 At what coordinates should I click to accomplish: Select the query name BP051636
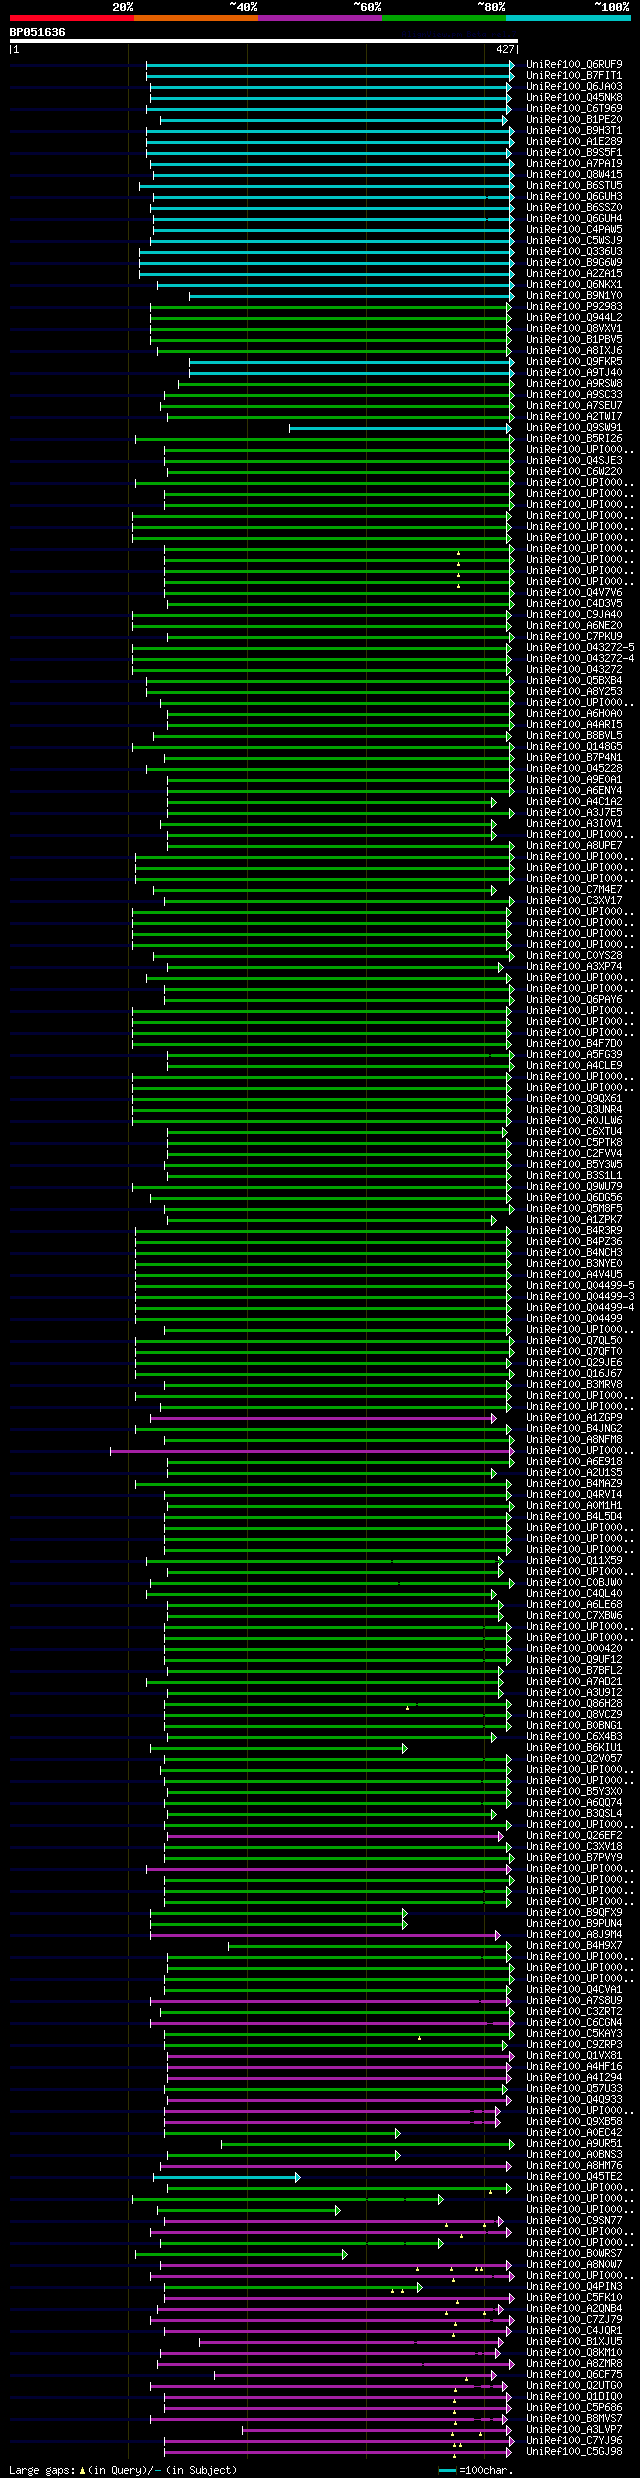[38, 32]
